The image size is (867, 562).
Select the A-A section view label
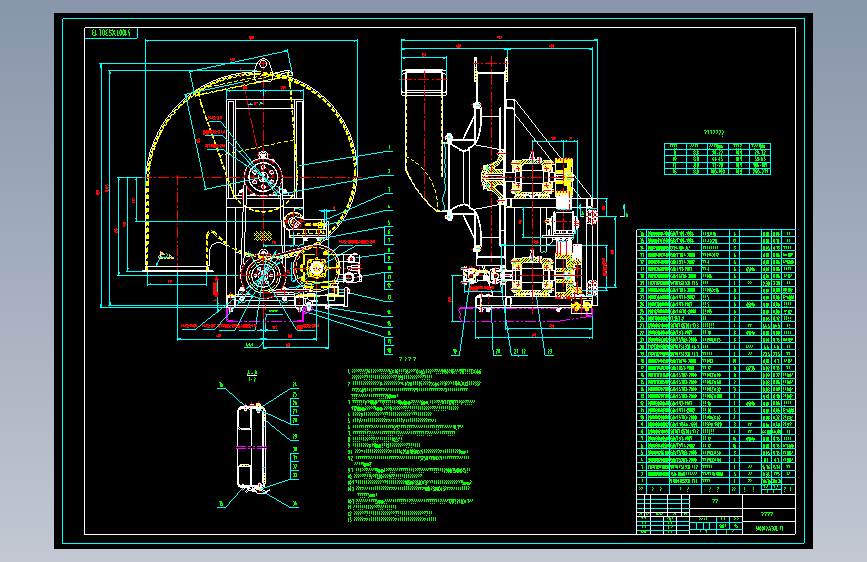(x=252, y=376)
